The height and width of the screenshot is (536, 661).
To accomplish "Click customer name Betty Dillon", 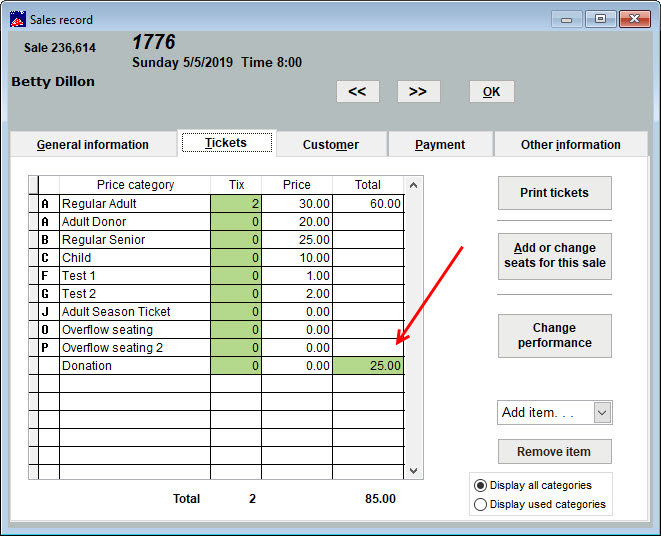I will pos(53,81).
